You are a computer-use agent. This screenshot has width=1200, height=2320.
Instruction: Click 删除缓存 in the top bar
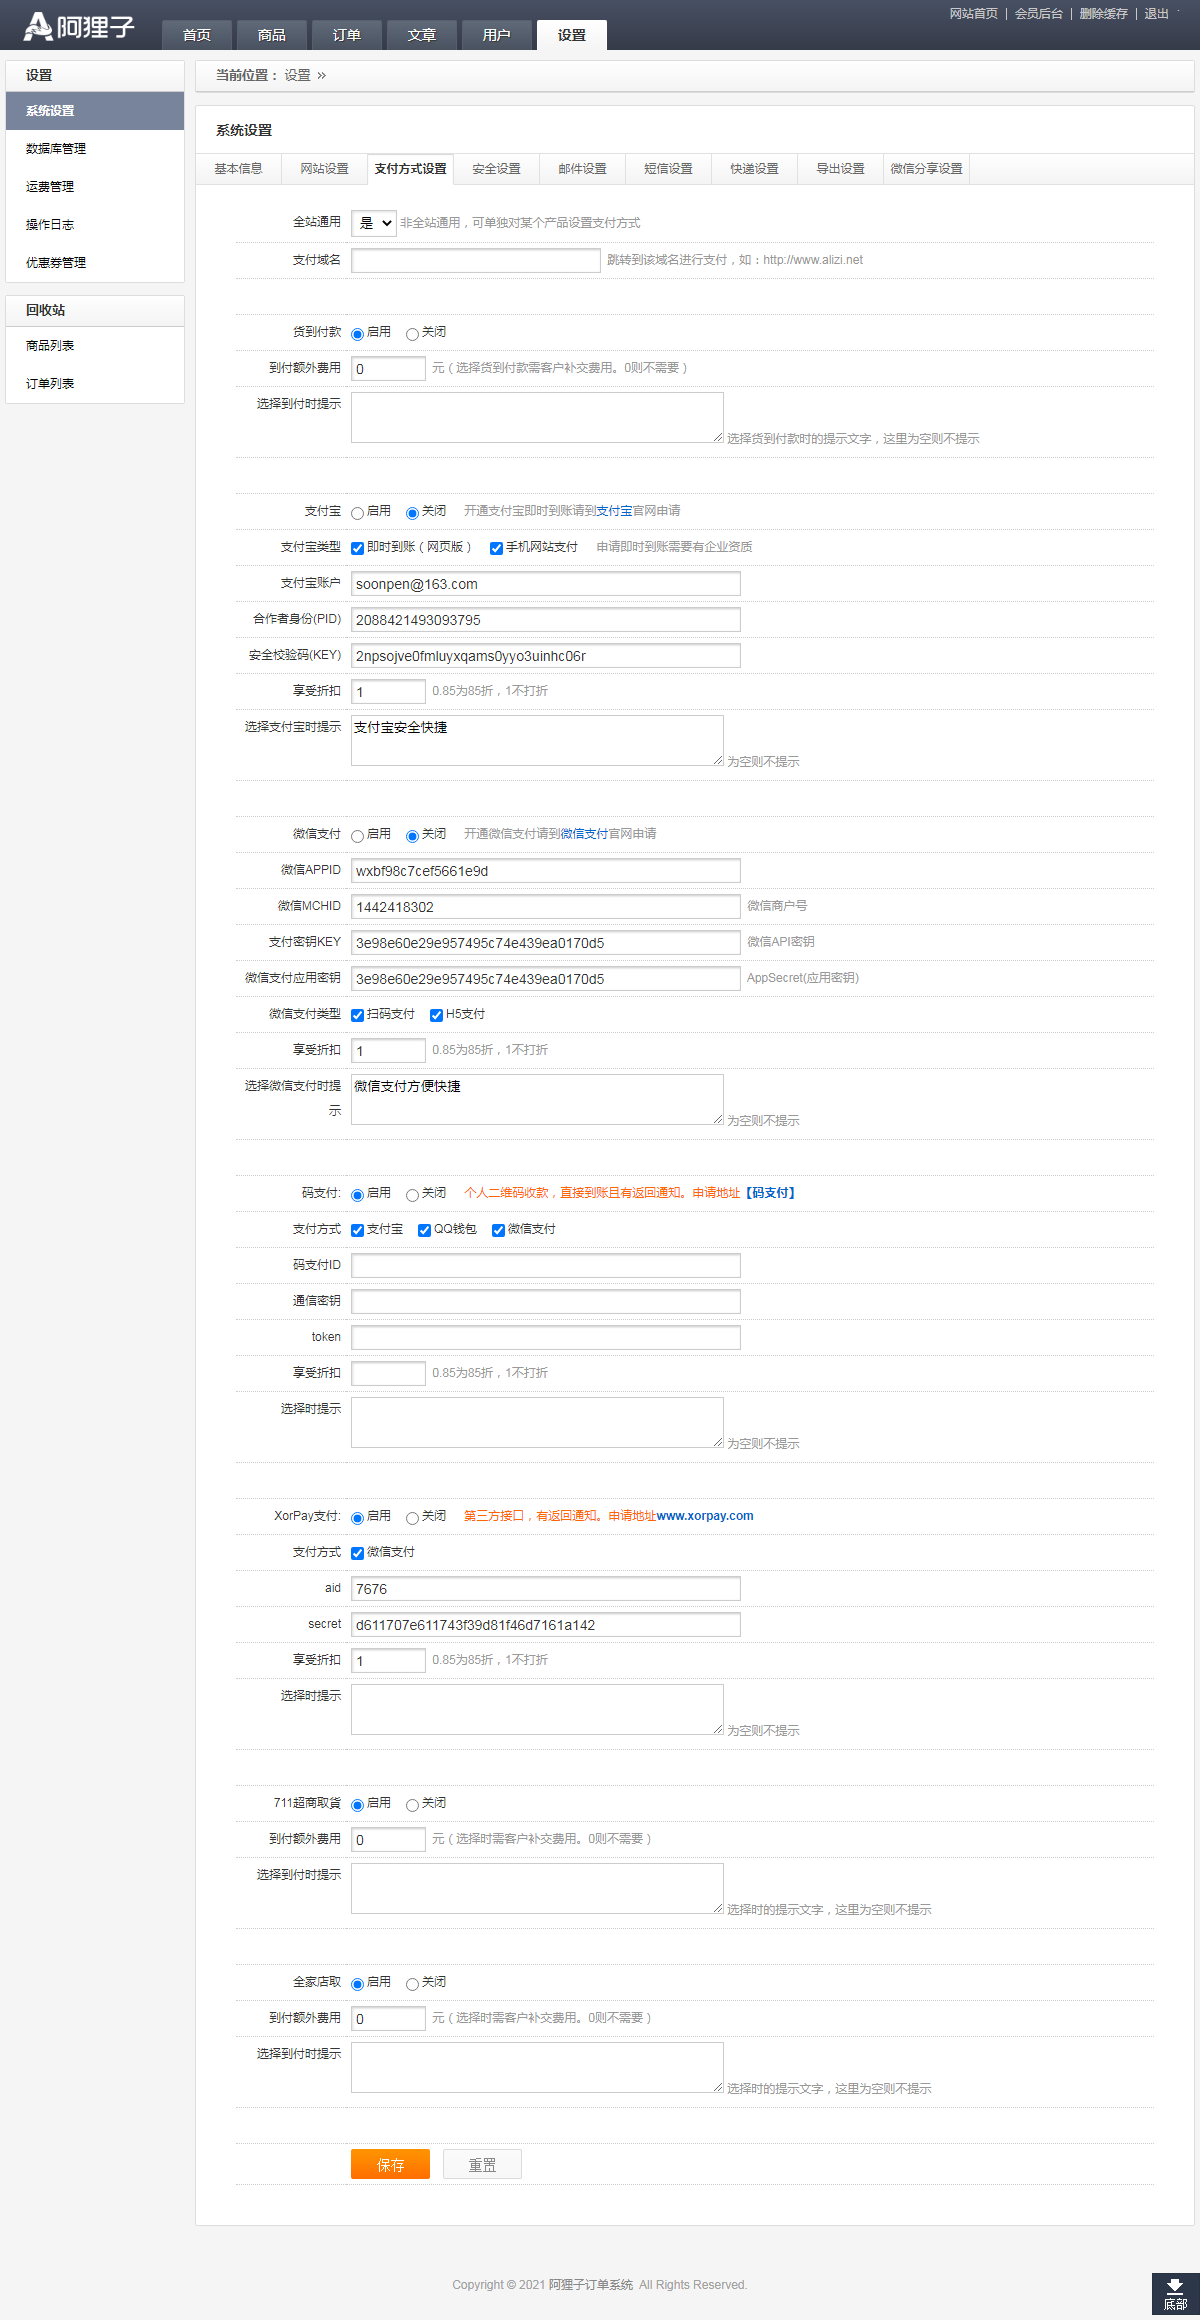1103,14
